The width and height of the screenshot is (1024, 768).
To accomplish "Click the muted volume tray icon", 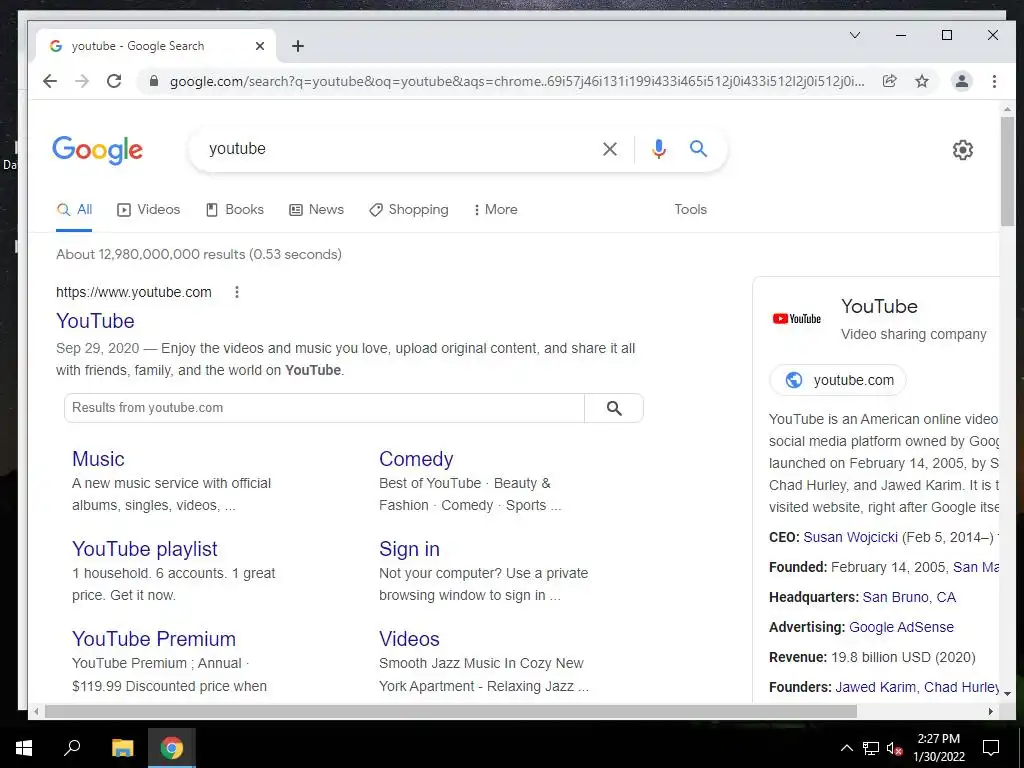I will click(894, 748).
